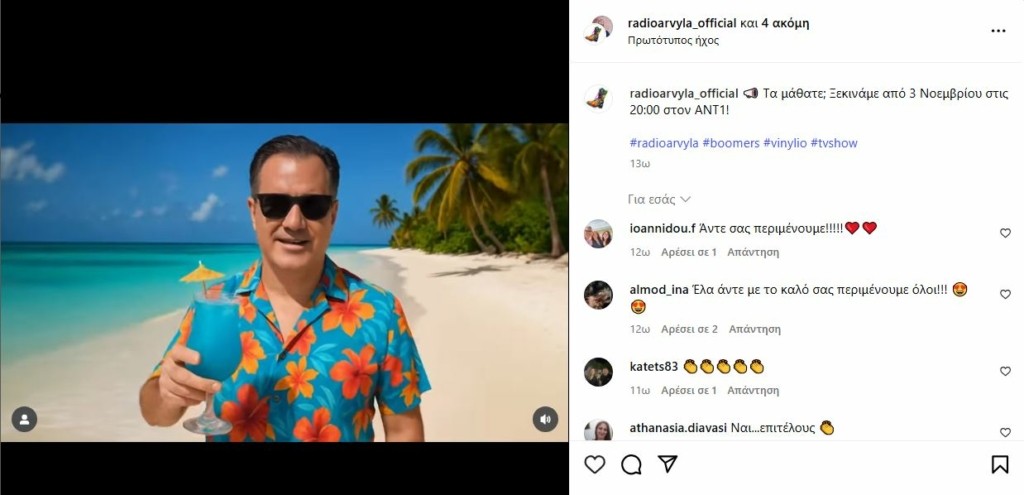Screen dimensions: 1024x495
Task: Share the post via paper plane icon
Action: click(x=667, y=464)
